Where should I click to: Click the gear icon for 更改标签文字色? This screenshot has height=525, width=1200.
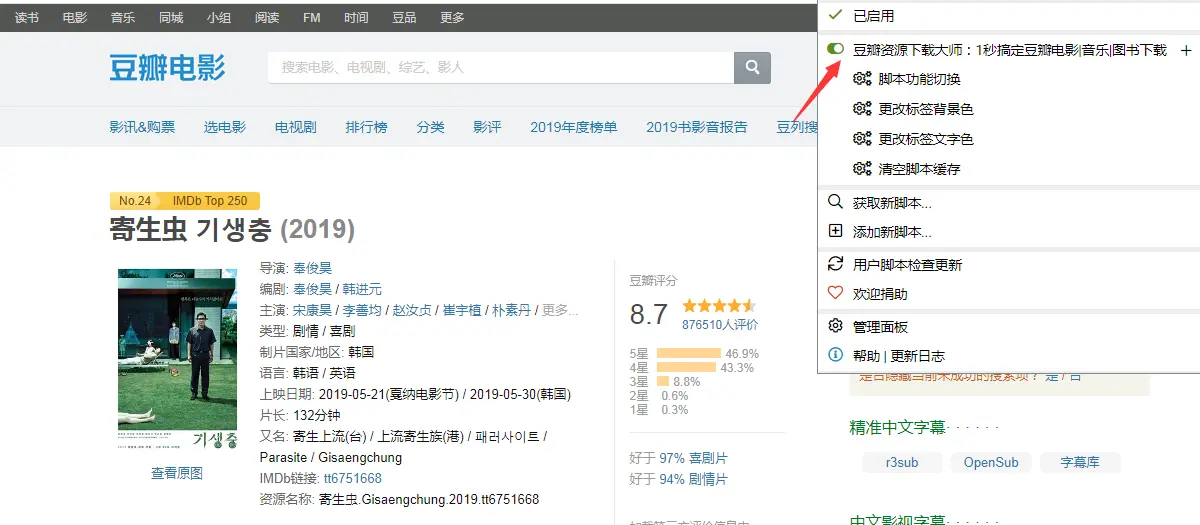[x=862, y=139]
